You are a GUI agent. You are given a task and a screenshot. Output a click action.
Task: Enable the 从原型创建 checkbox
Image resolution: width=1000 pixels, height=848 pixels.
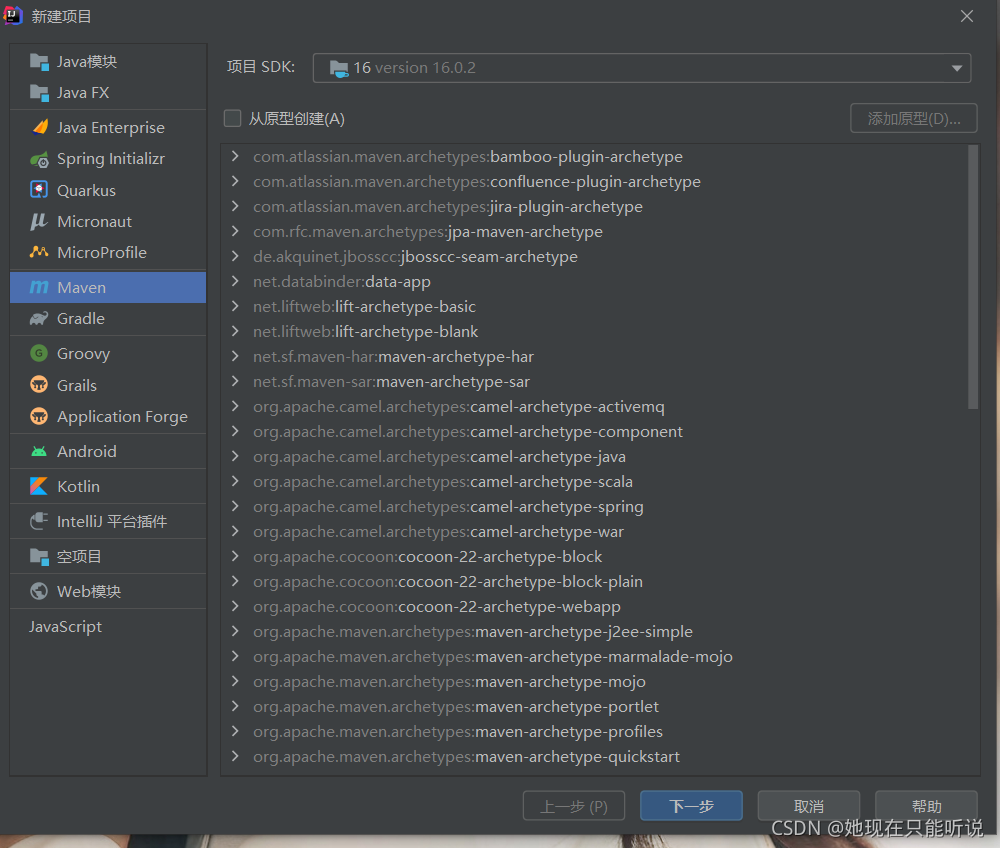click(x=232, y=119)
